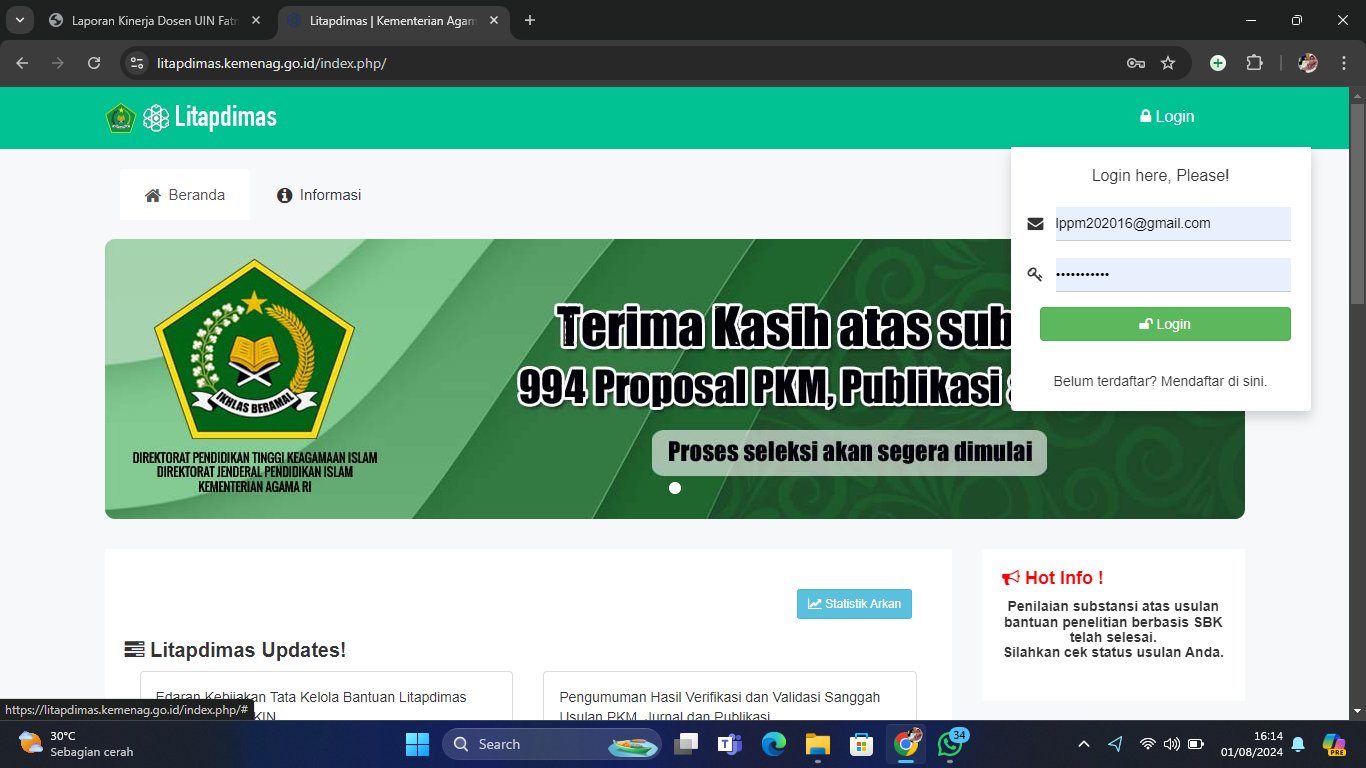Click the Statistik Arkan button
The image size is (1366, 768).
pyautogui.click(x=854, y=604)
